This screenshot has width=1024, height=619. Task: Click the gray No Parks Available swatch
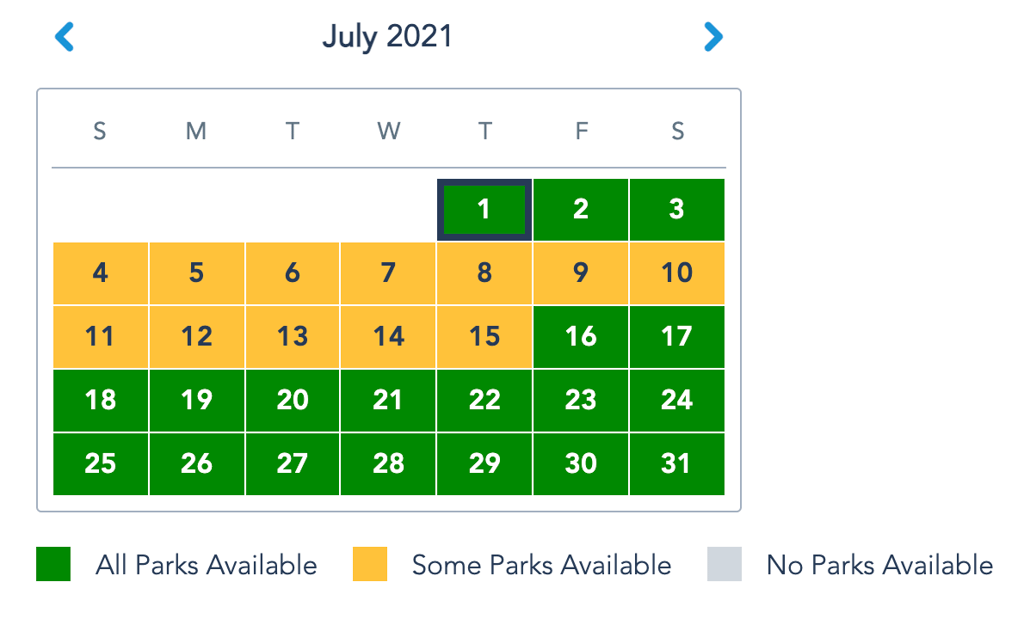click(724, 565)
